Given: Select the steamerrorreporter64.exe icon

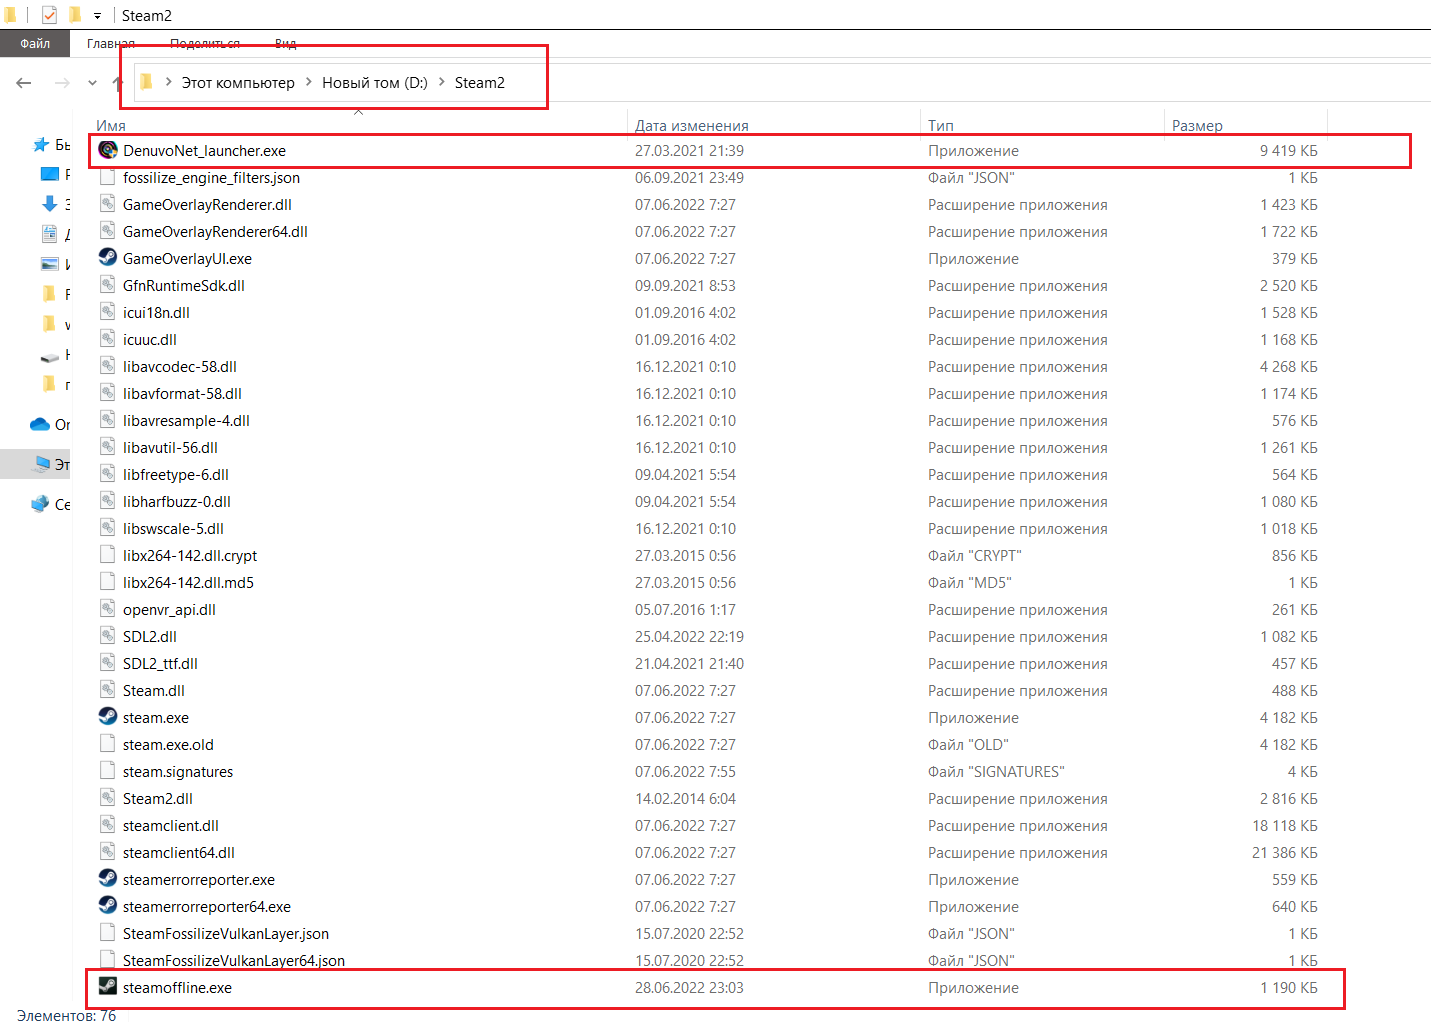Looking at the screenshot, I should pyautogui.click(x=108, y=906).
